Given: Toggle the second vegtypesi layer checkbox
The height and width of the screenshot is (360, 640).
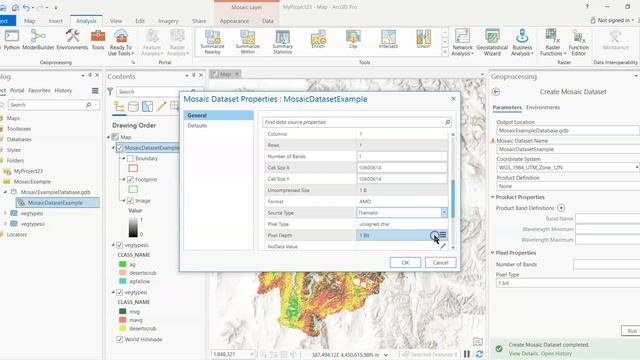Looking at the screenshot, I should pos(120,292).
